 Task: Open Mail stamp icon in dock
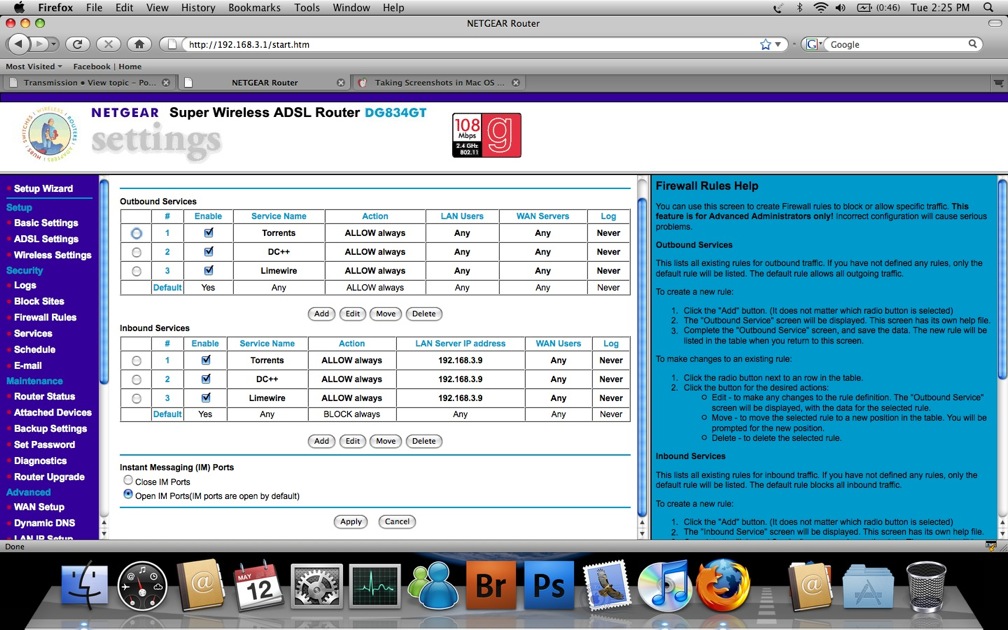pos(606,585)
